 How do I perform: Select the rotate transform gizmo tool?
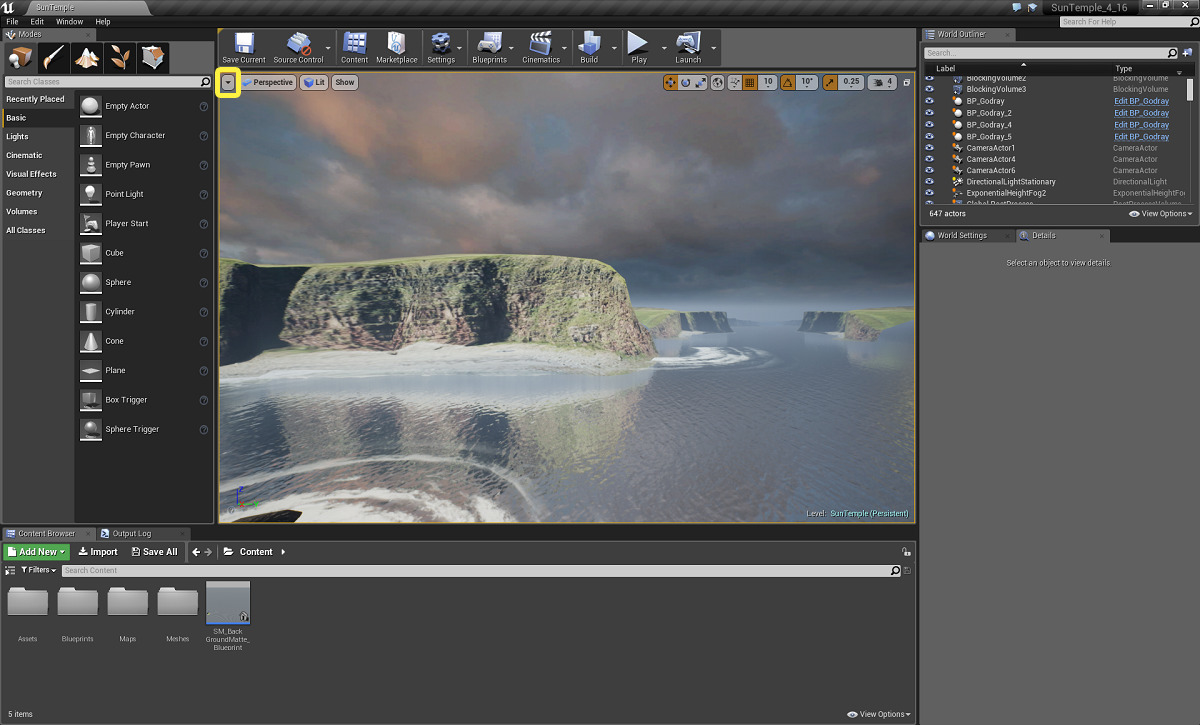pos(685,82)
